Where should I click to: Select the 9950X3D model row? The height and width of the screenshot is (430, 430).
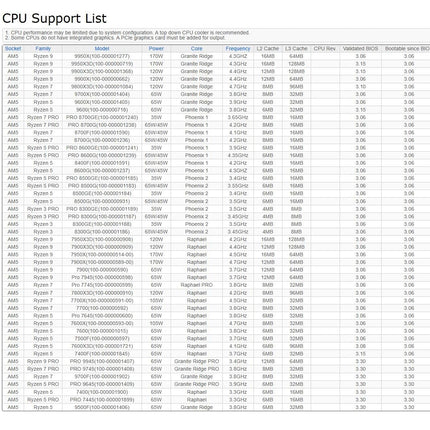point(216,64)
